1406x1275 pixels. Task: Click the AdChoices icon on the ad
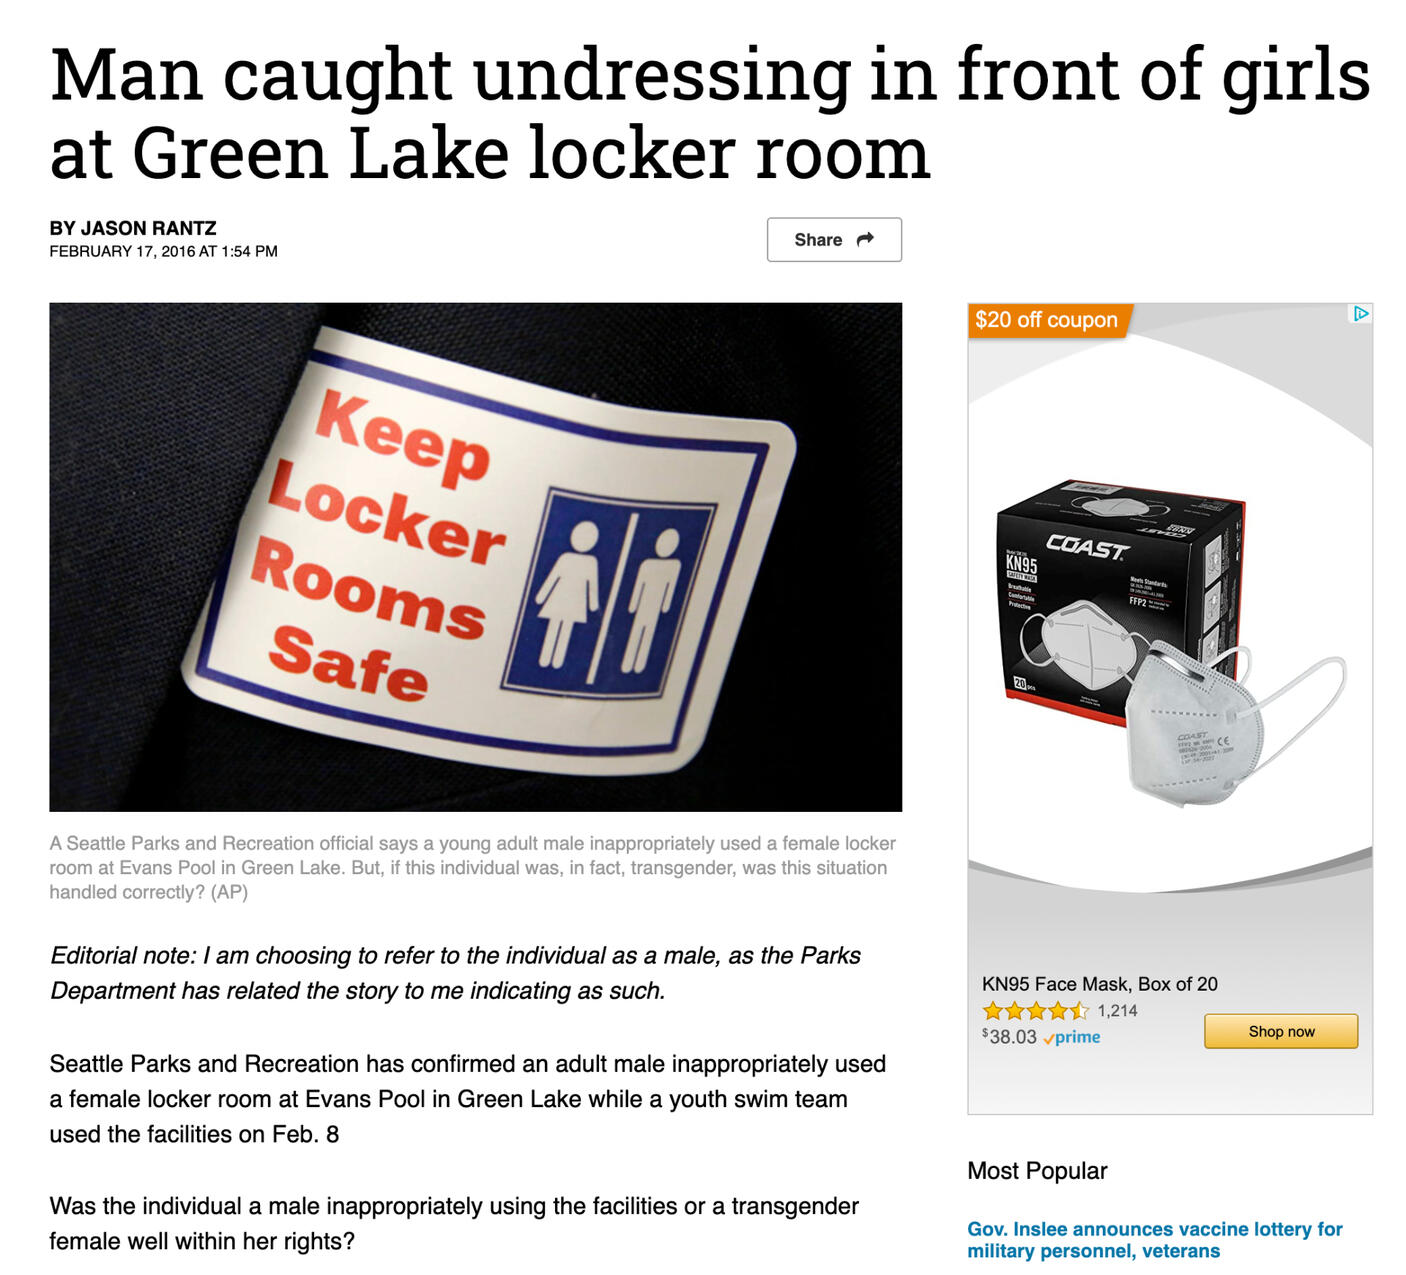[1360, 314]
